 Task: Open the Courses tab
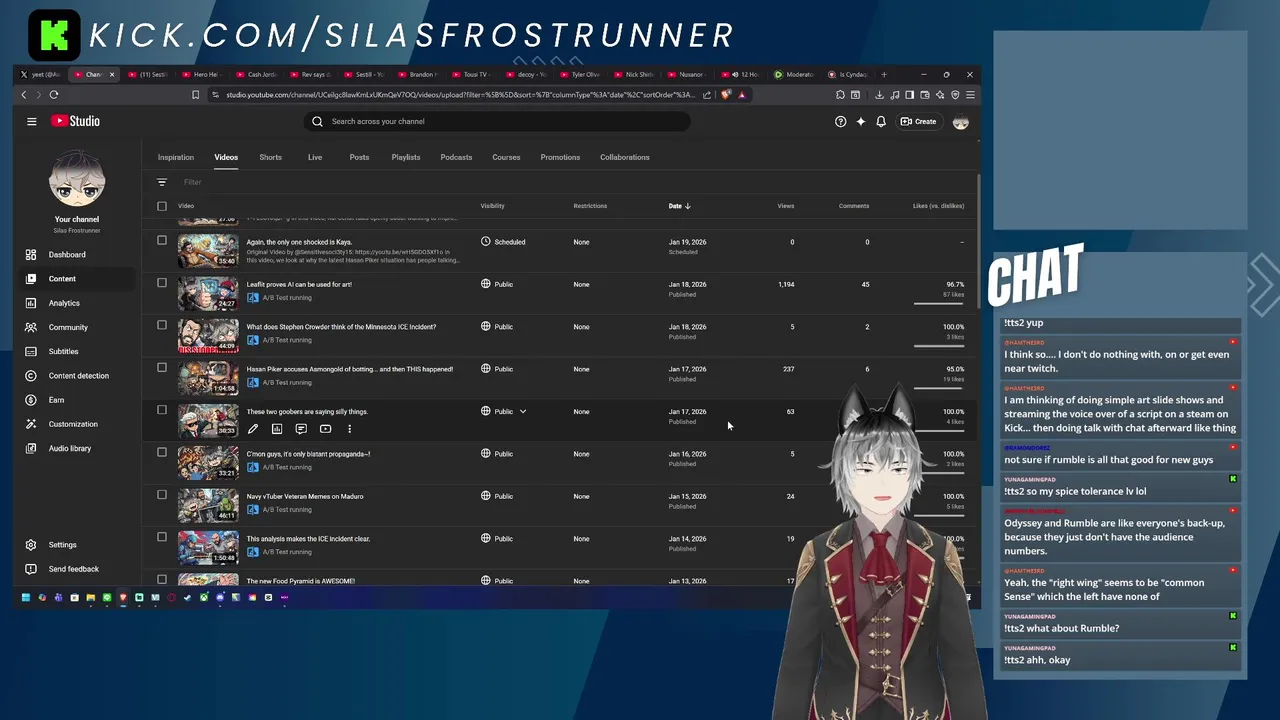coord(506,157)
